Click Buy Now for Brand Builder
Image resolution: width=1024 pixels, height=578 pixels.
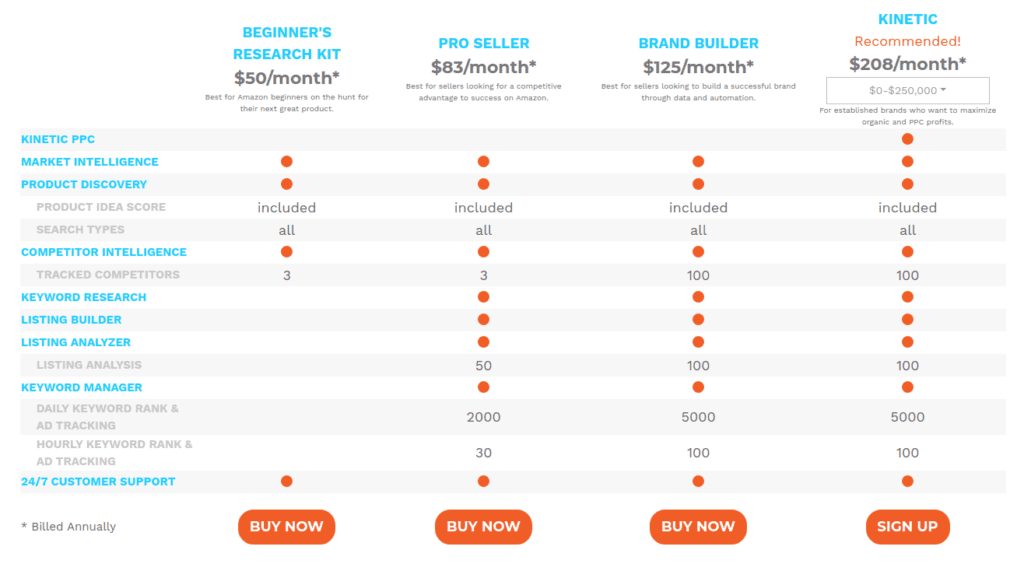698,526
